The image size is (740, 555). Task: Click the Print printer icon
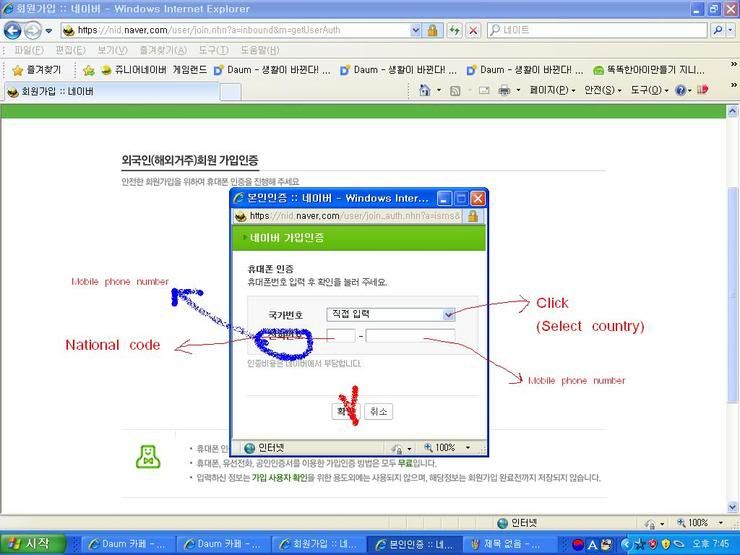(504, 90)
